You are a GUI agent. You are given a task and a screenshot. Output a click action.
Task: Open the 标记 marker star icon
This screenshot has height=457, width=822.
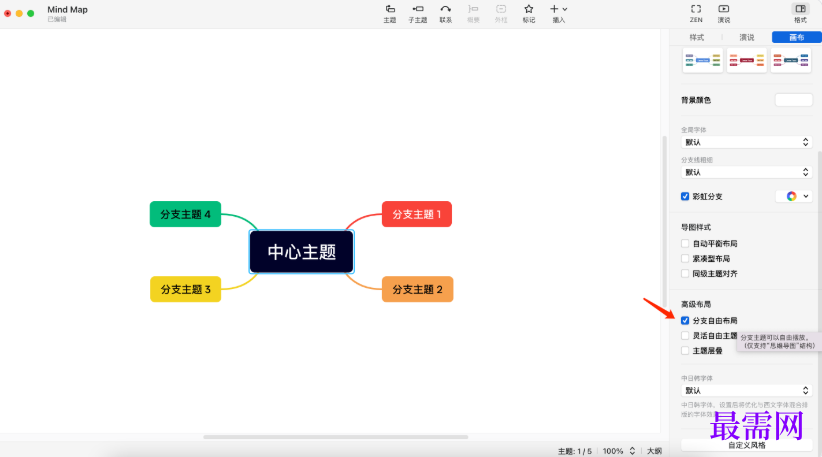[529, 9]
